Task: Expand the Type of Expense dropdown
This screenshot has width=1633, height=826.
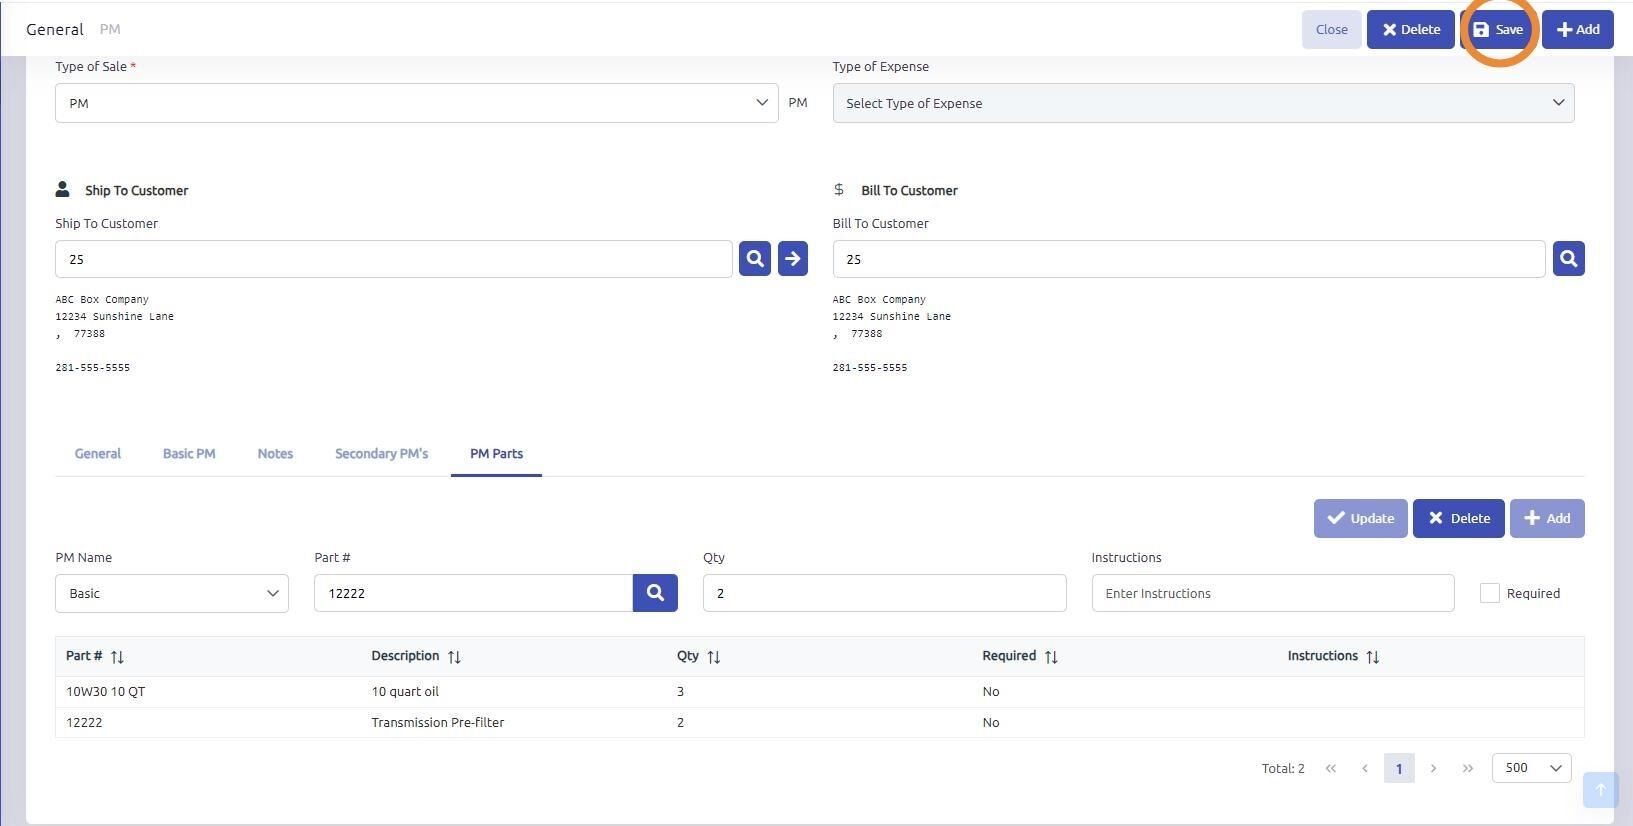Action: (x=1203, y=103)
